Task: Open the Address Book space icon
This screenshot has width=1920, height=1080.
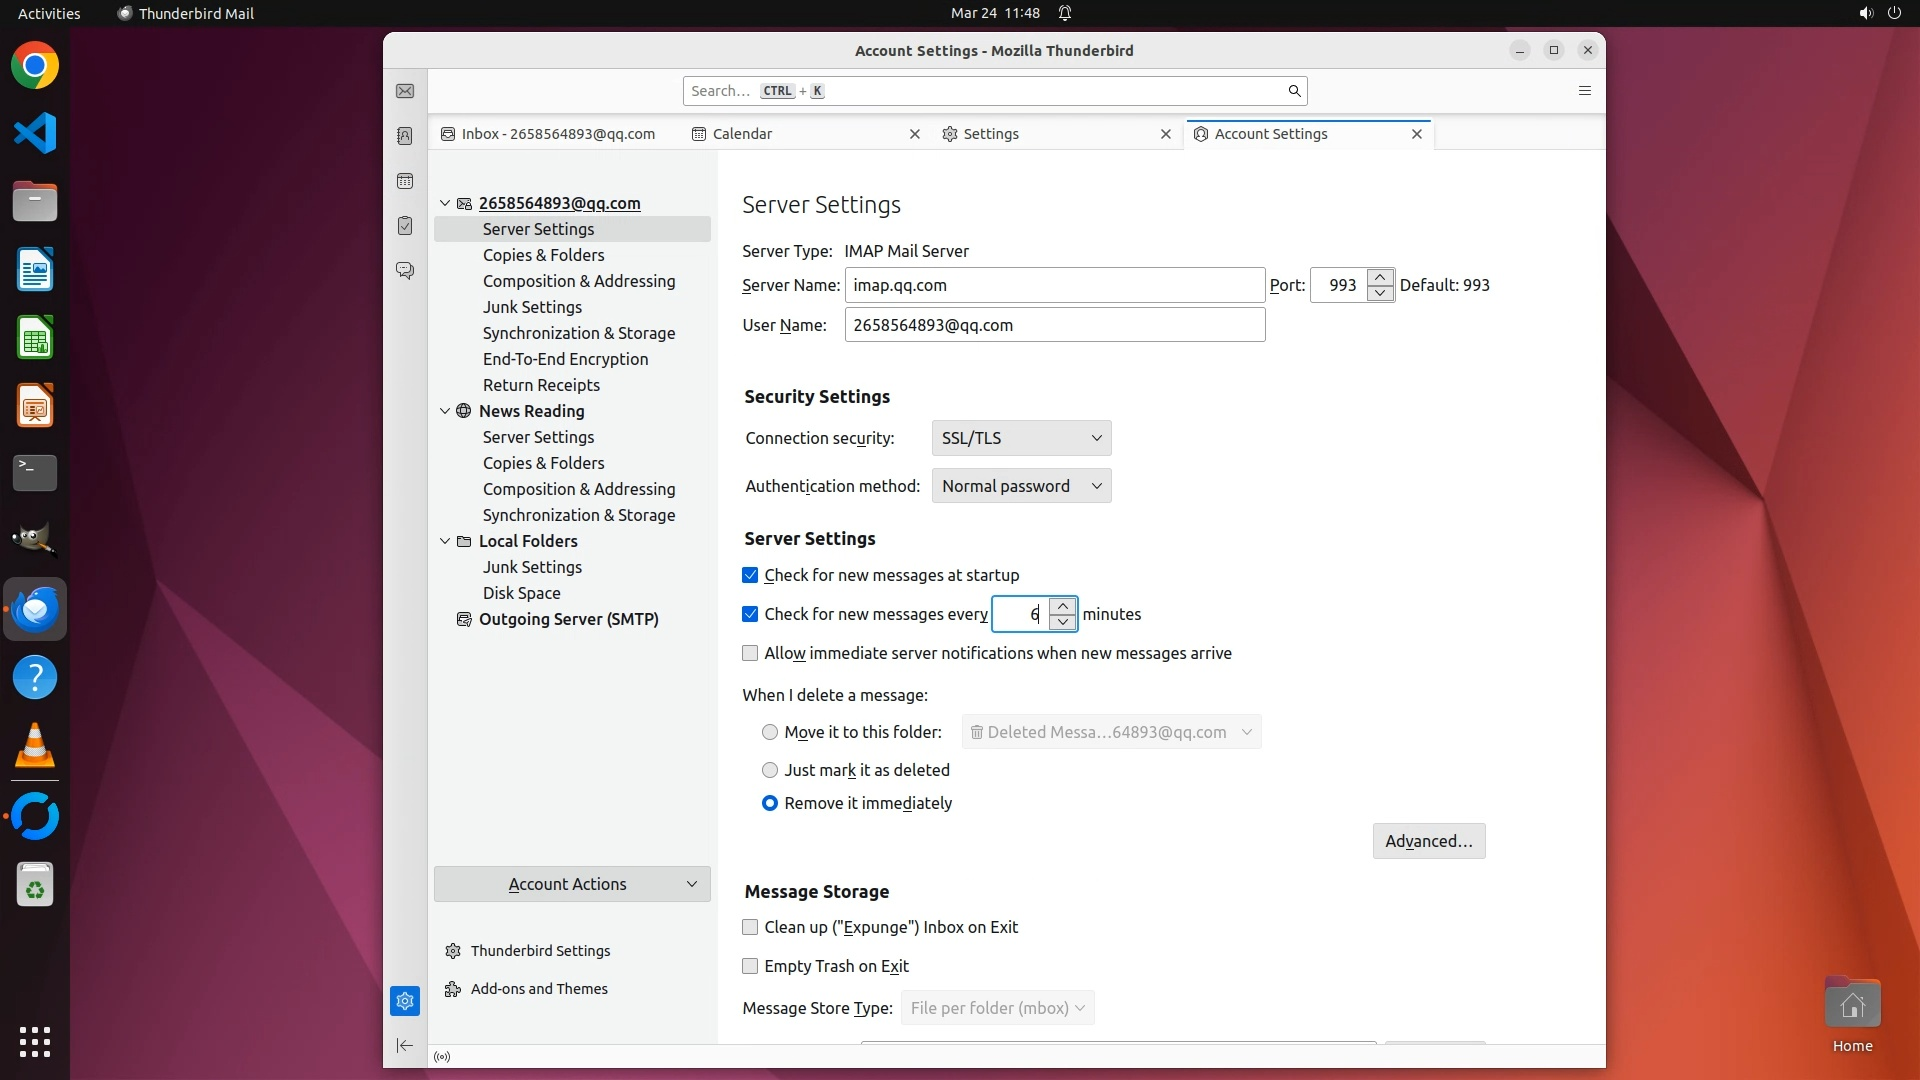Action: pyautogui.click(x=405, y=136)
